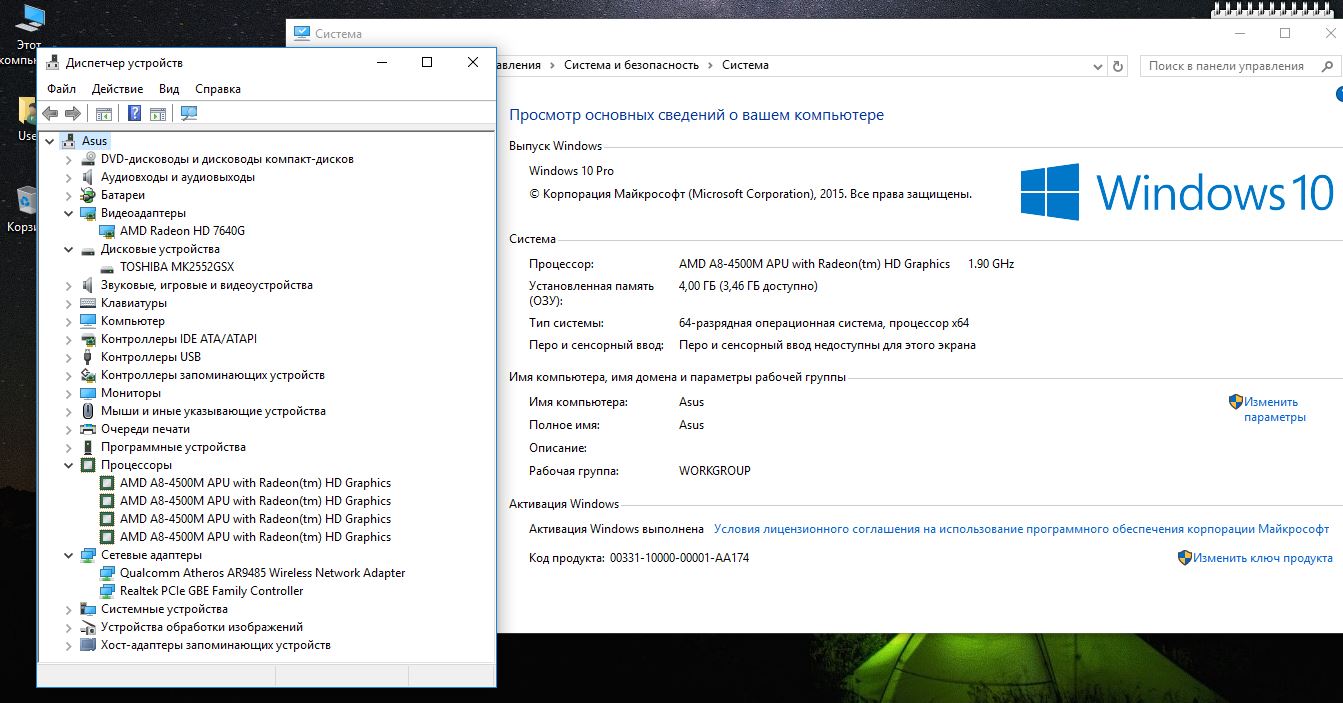
Task: Click the Система breadcrumb in address bar
Action: pyautogui.click(x=745, y=65)
